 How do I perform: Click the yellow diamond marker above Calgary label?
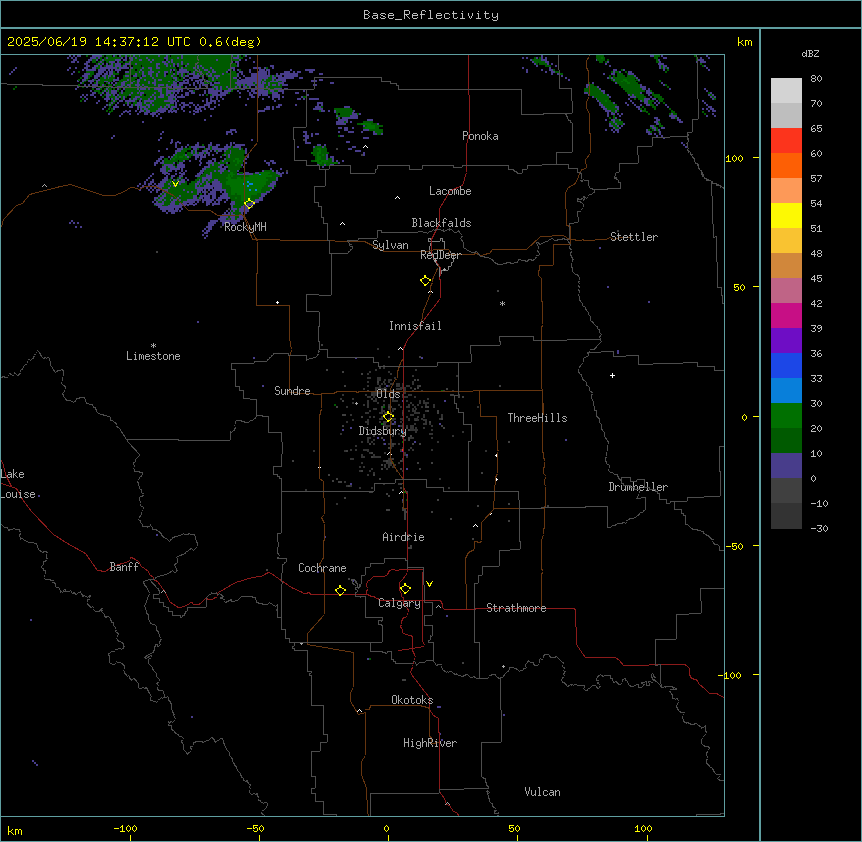(405, 589)
